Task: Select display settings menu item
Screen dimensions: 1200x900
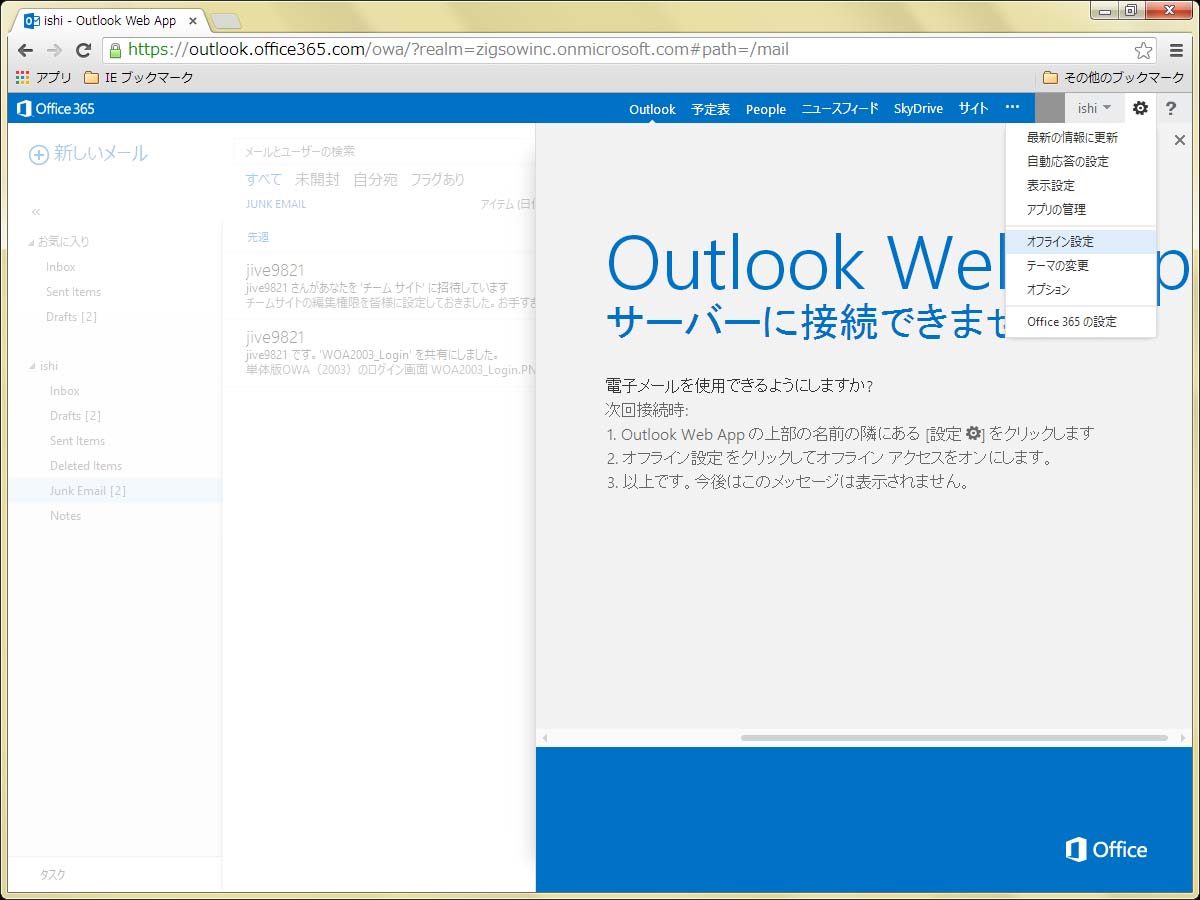Action: click(1080, 186)
